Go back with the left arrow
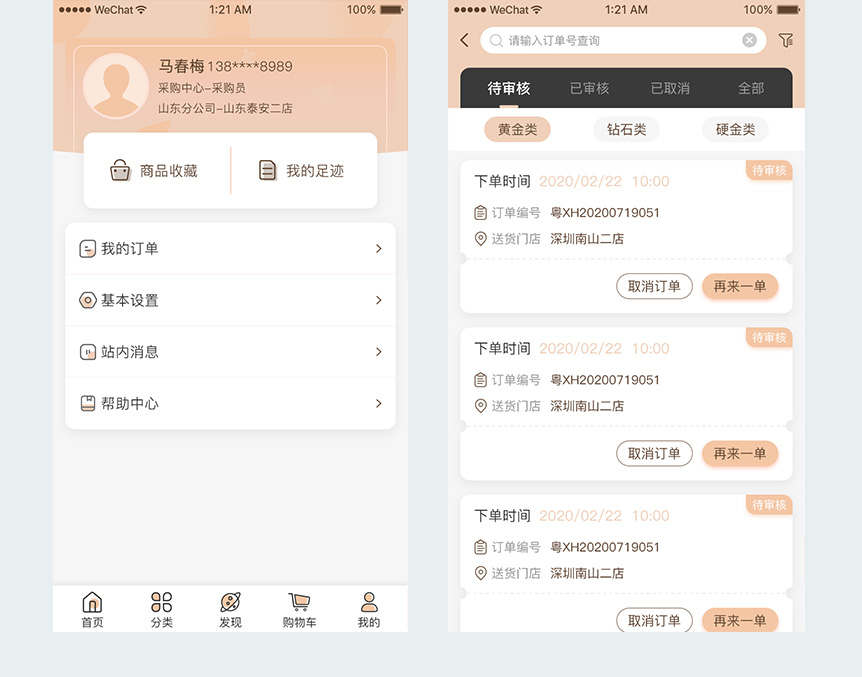862x677 pixels. point(465,40)
